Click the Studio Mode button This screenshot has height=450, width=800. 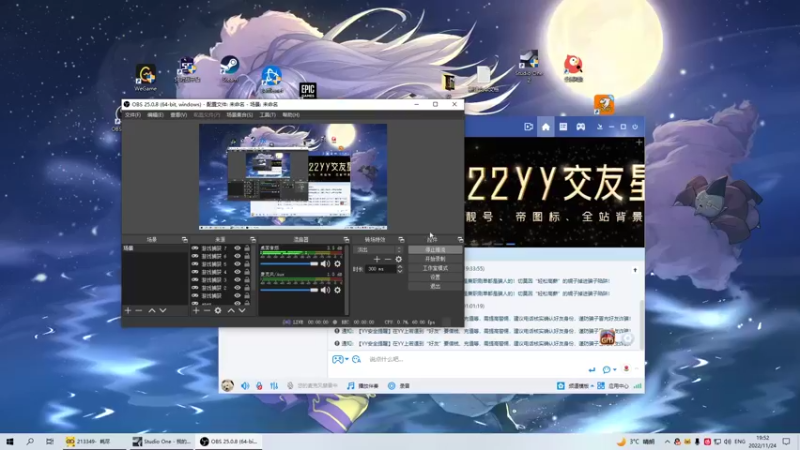435,268
